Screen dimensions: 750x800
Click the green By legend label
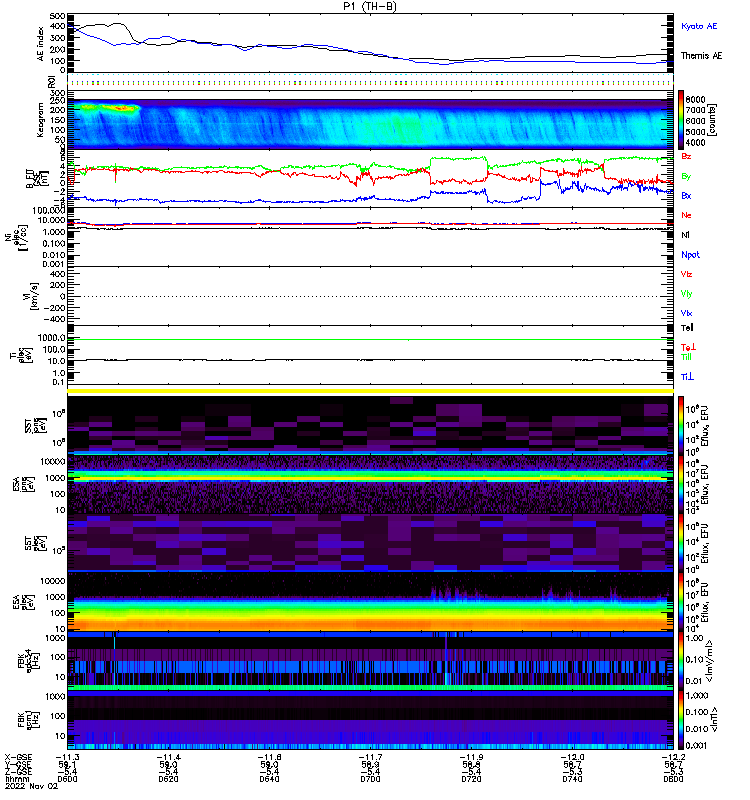pyautogui.click(x=686, y=177)
